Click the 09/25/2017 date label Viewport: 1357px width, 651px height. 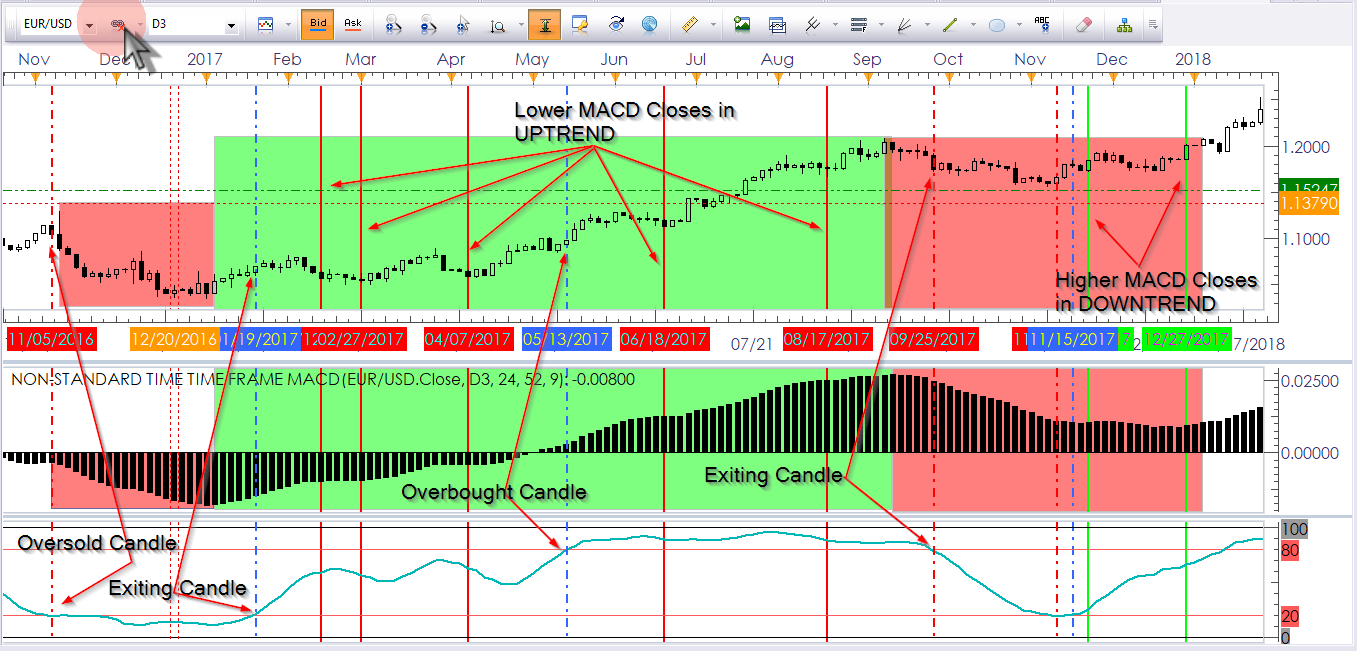tap(933, 340)
